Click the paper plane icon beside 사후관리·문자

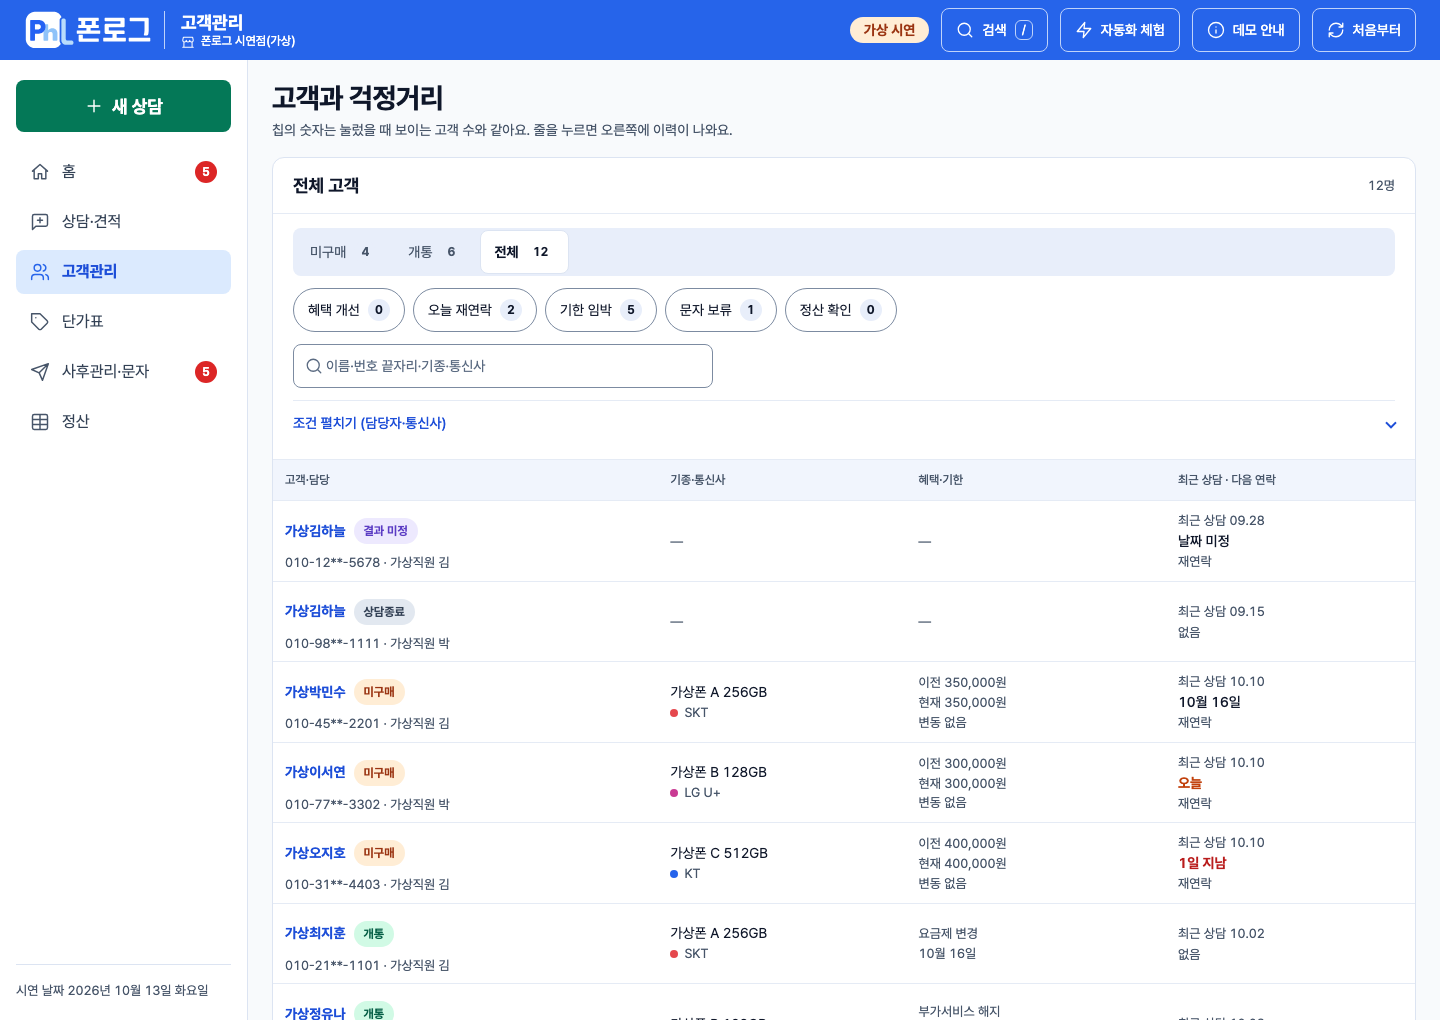(40, 372)
